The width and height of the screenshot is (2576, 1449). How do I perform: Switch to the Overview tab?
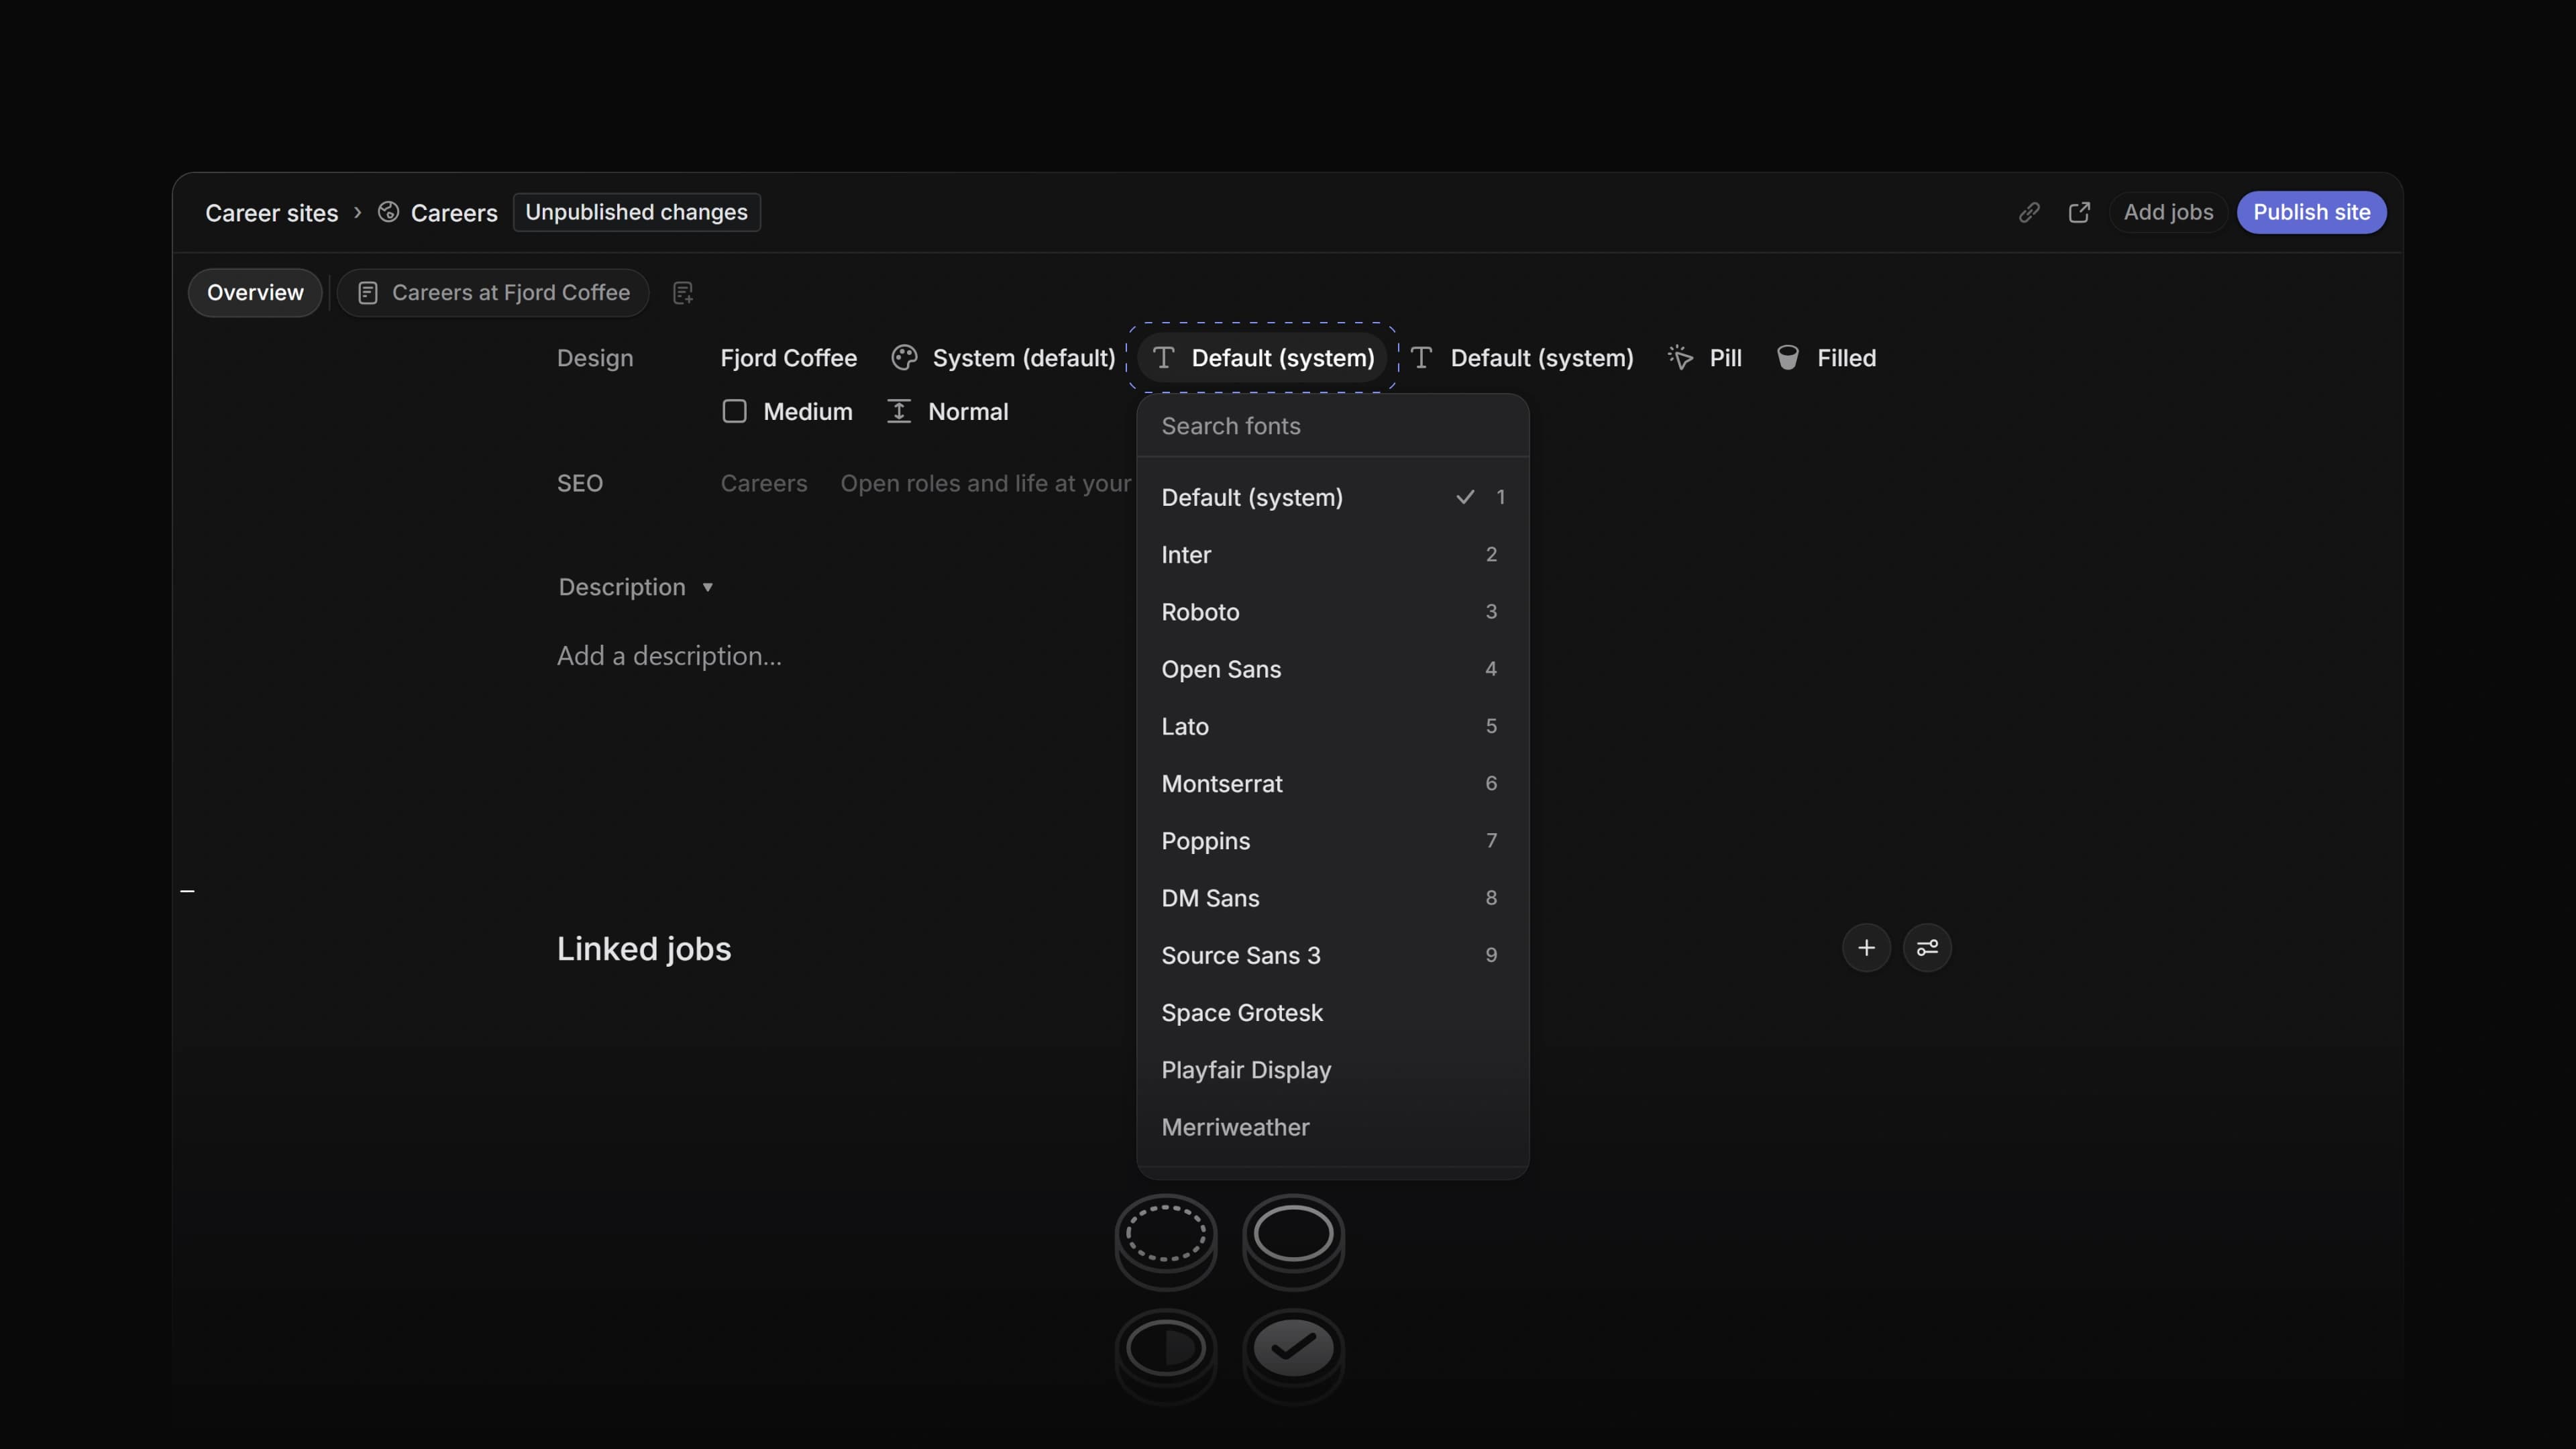(255, 293)
